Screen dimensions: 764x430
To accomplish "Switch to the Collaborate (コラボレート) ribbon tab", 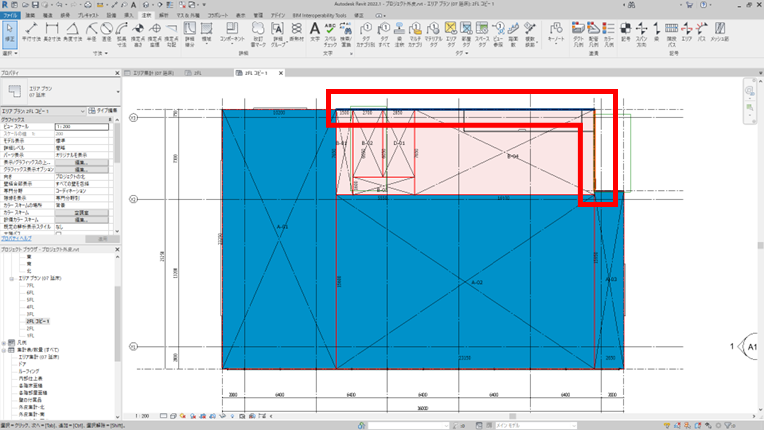I will [218, 16].
